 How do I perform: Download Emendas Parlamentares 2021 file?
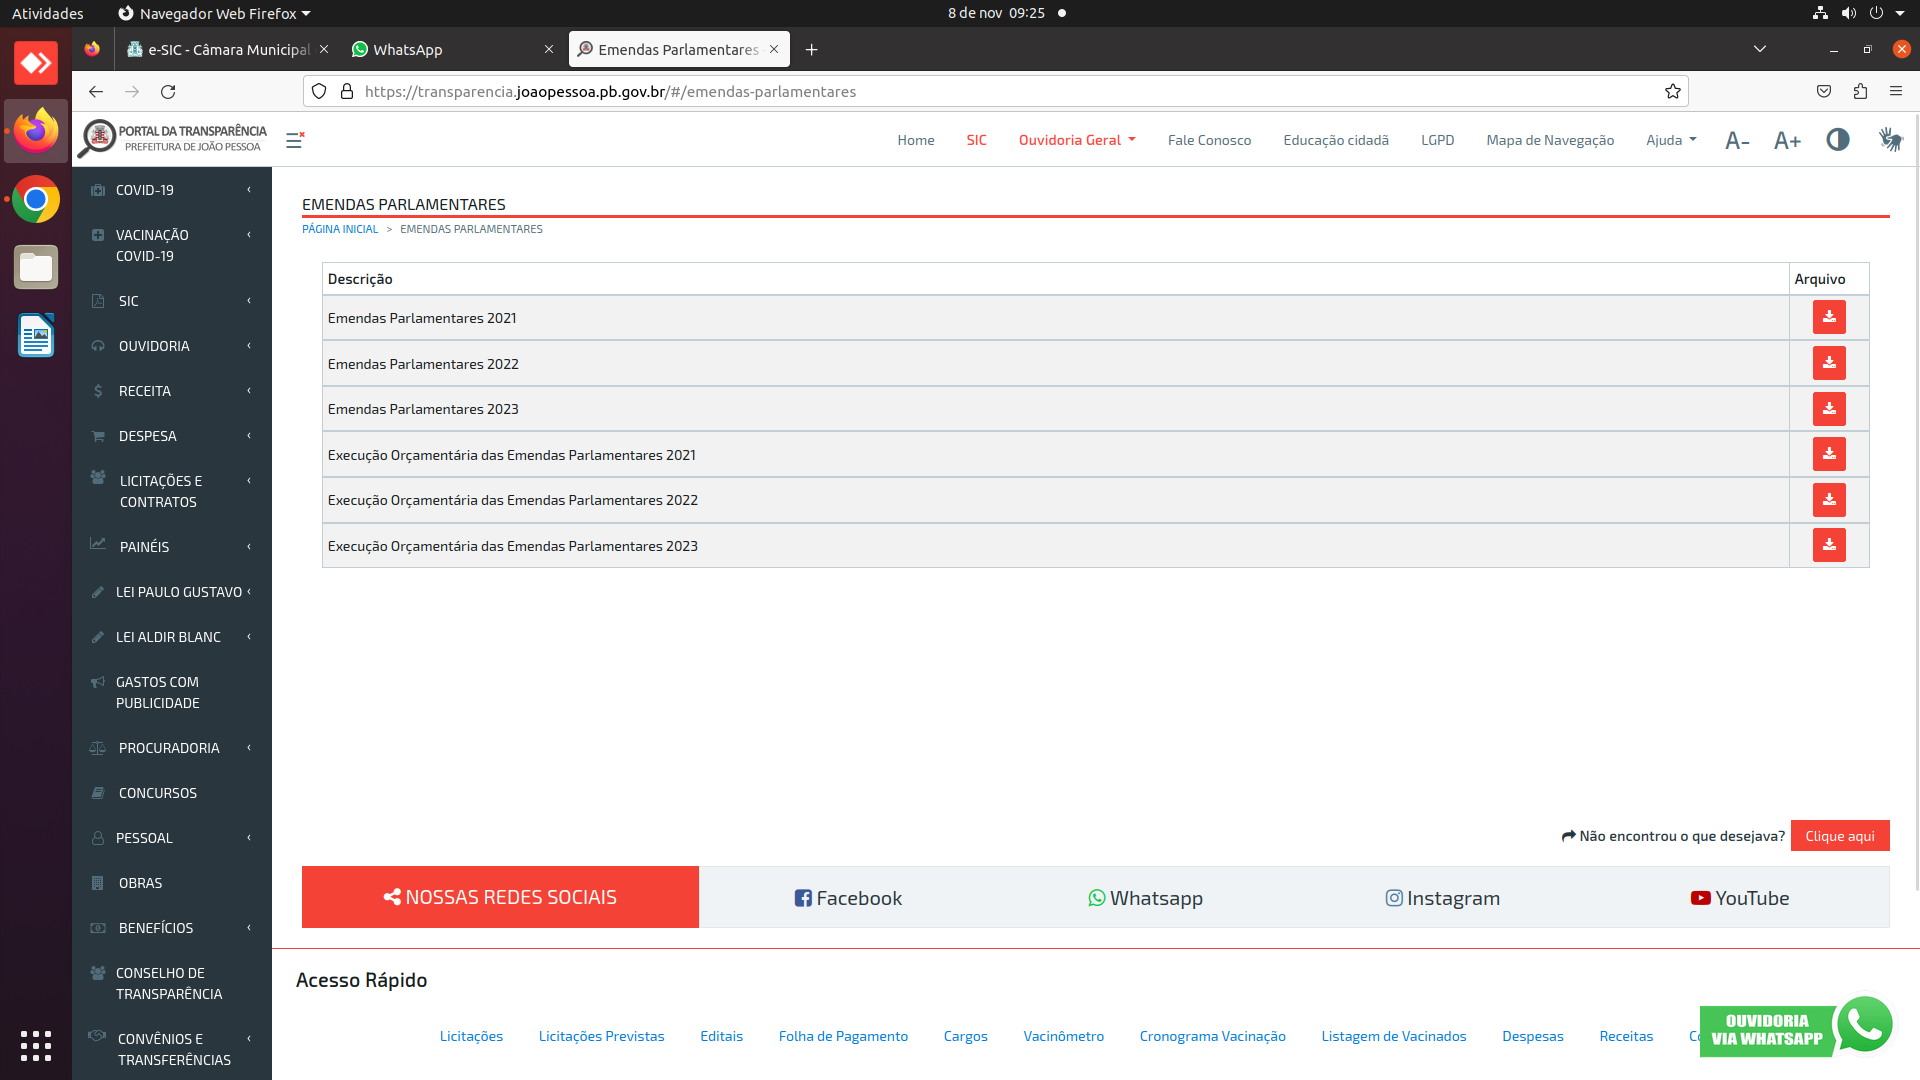(x=1828, y=318)
